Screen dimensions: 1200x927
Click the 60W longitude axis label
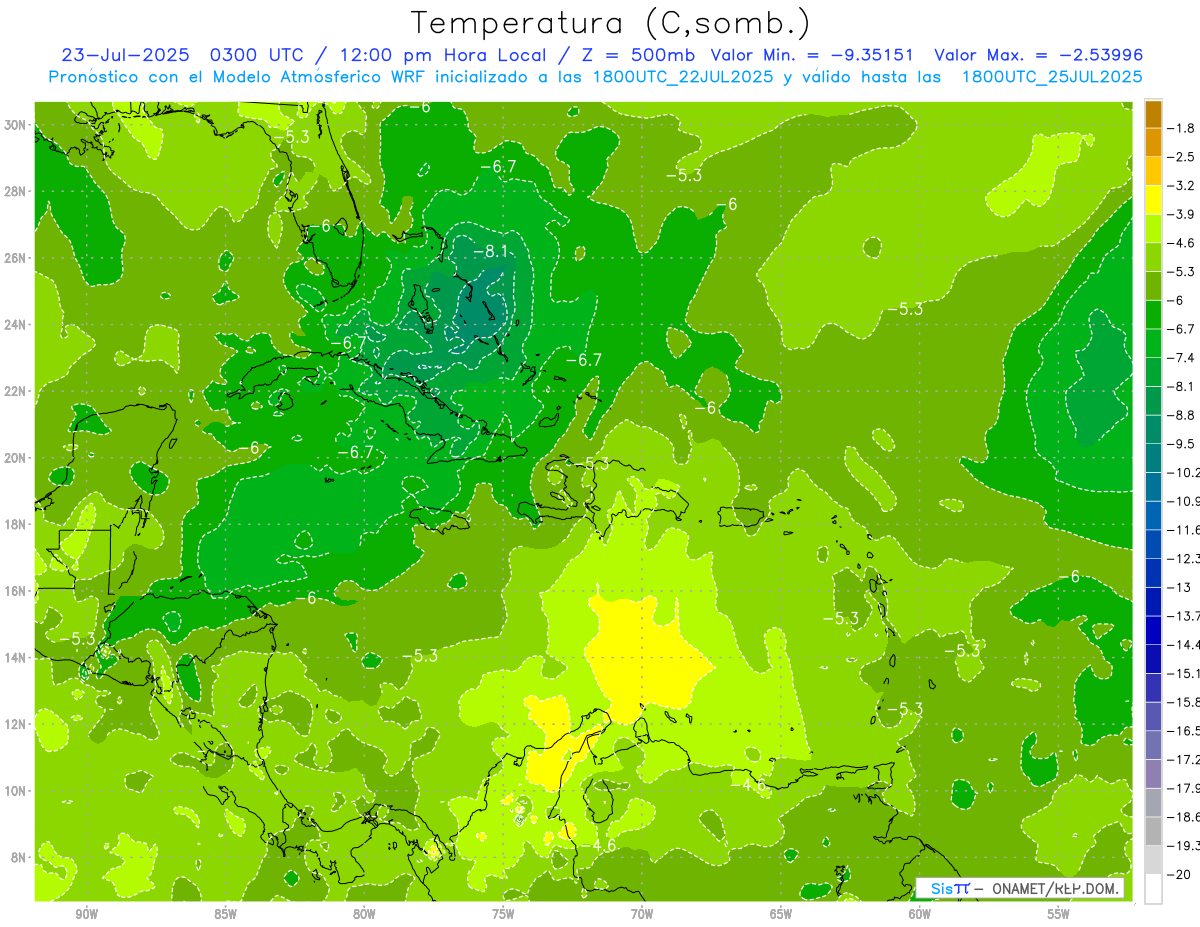coord(920,914)
